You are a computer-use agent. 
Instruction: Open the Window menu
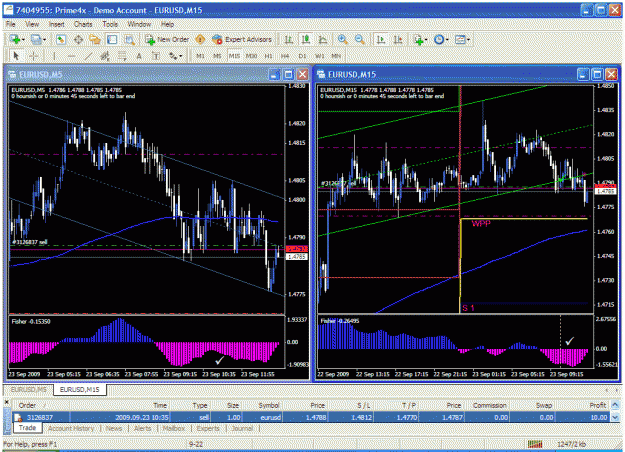[x=139, y=24]
